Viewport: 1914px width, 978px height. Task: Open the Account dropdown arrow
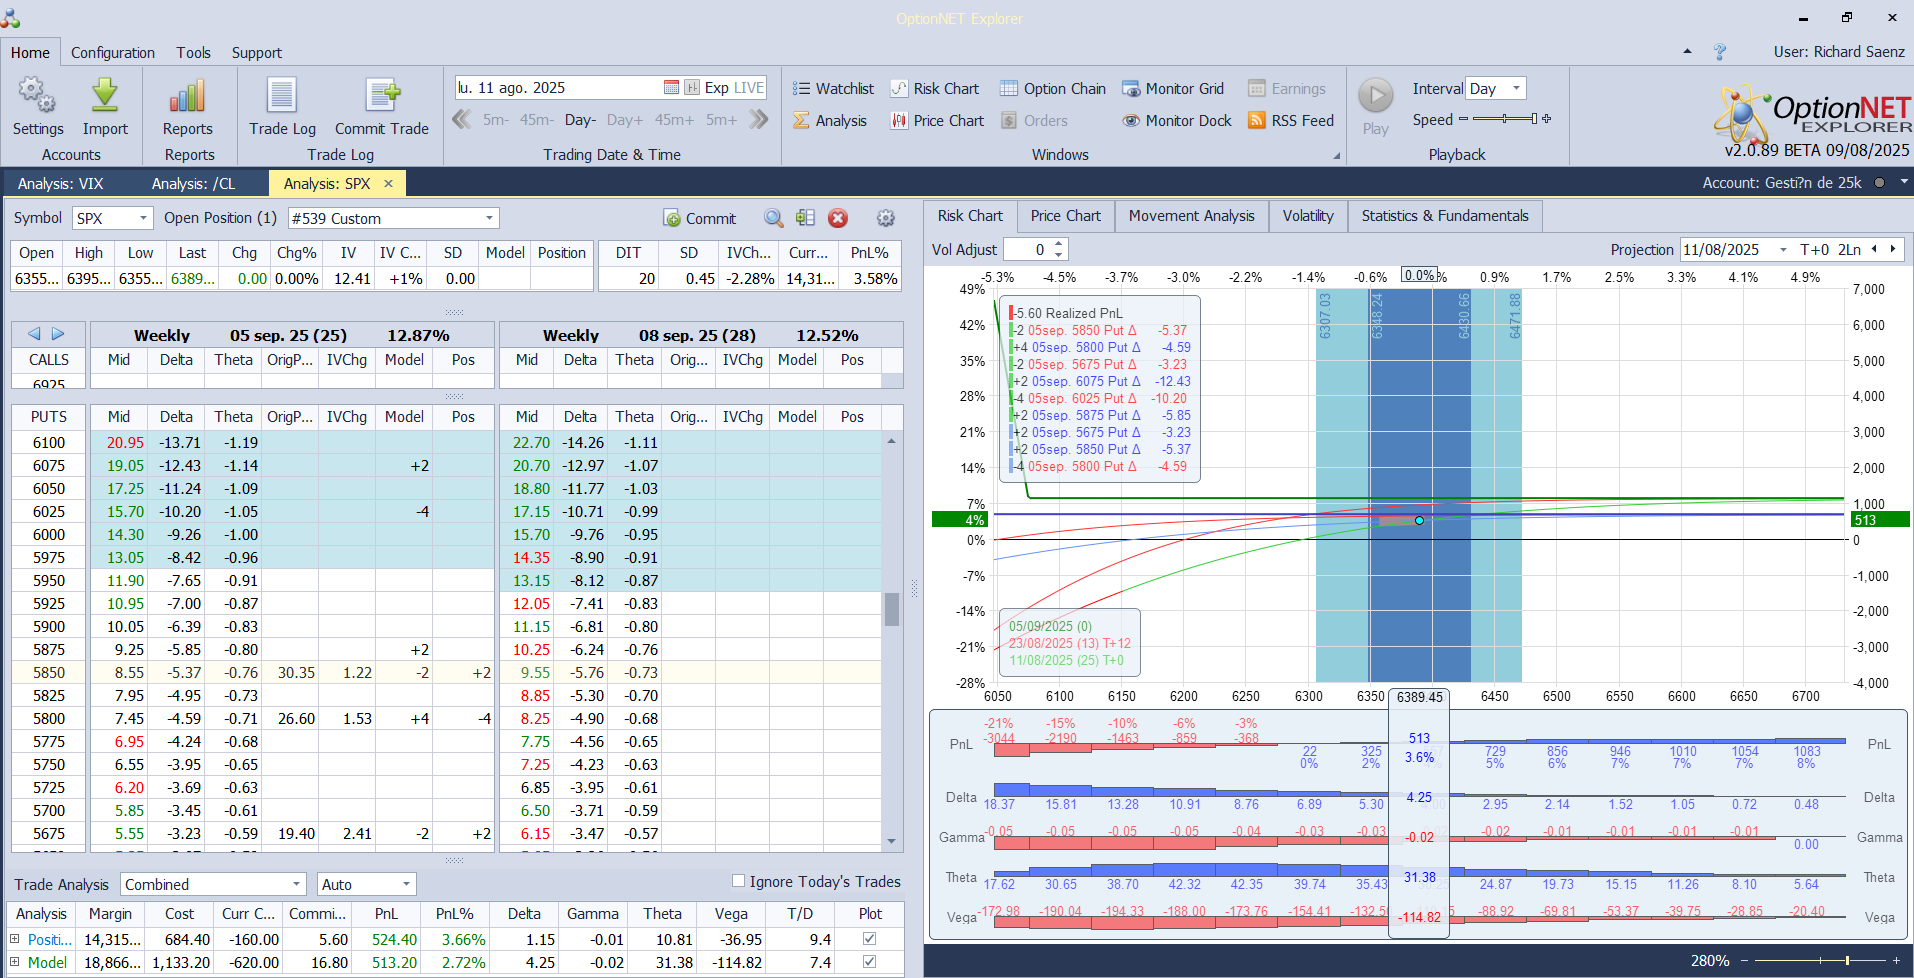pos(1904,182)
